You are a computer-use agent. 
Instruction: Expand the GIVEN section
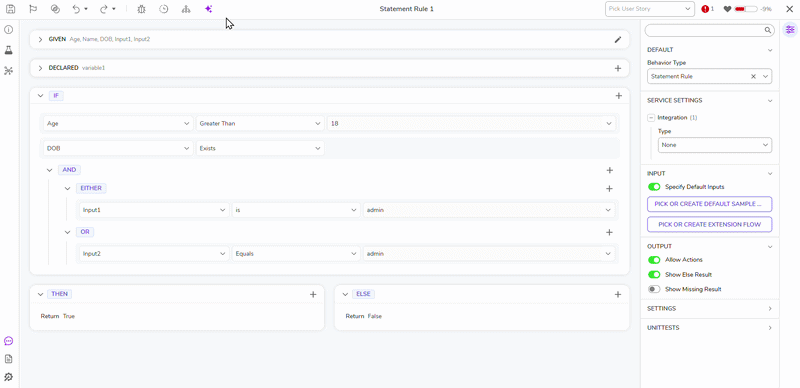coord(41,39)
